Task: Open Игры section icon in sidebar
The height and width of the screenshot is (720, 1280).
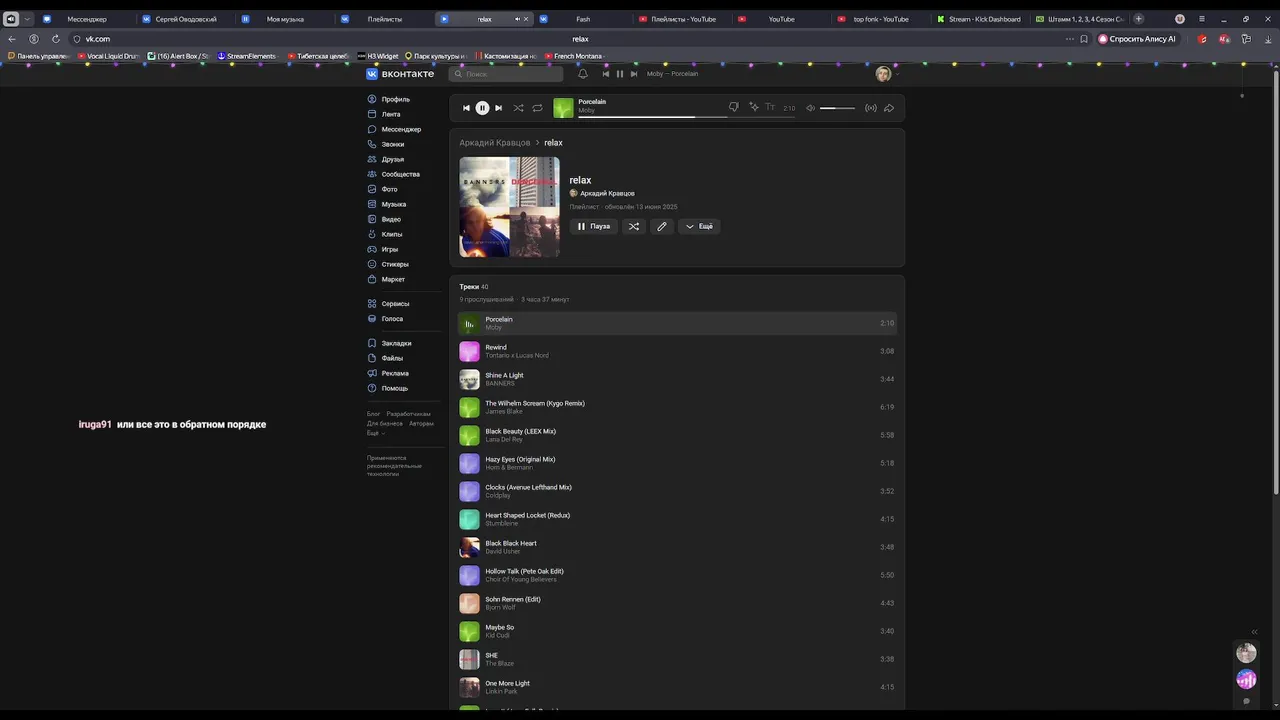Action: 372,249
